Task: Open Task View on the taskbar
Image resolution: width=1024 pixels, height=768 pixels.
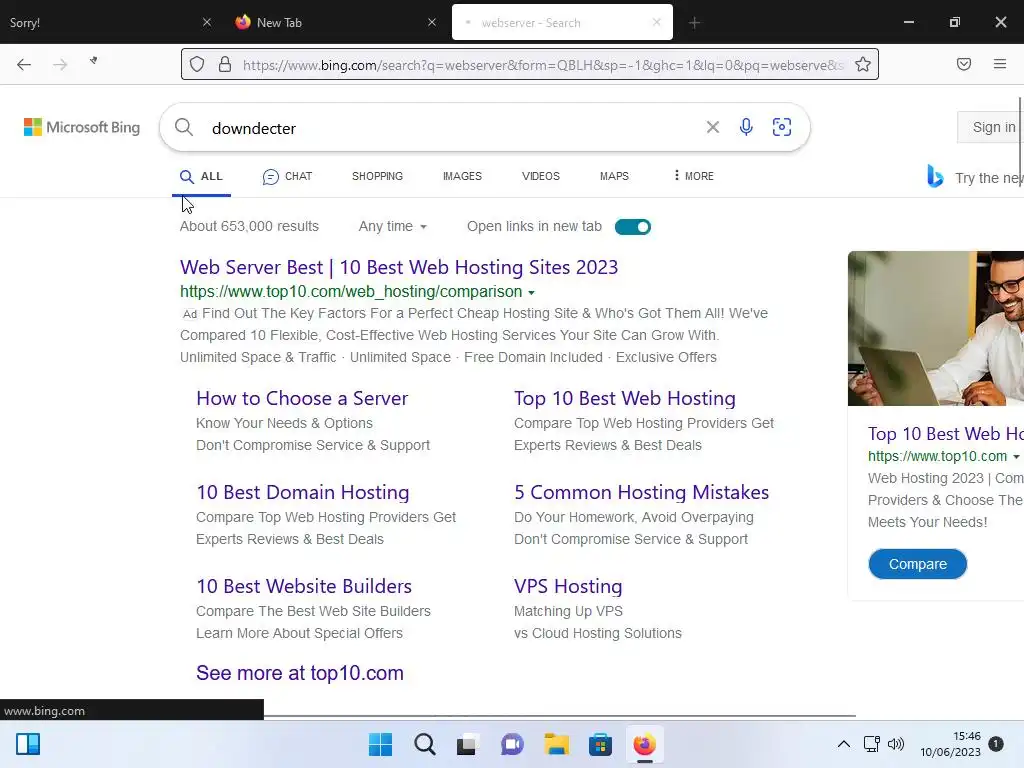Action: coord(467,744)
